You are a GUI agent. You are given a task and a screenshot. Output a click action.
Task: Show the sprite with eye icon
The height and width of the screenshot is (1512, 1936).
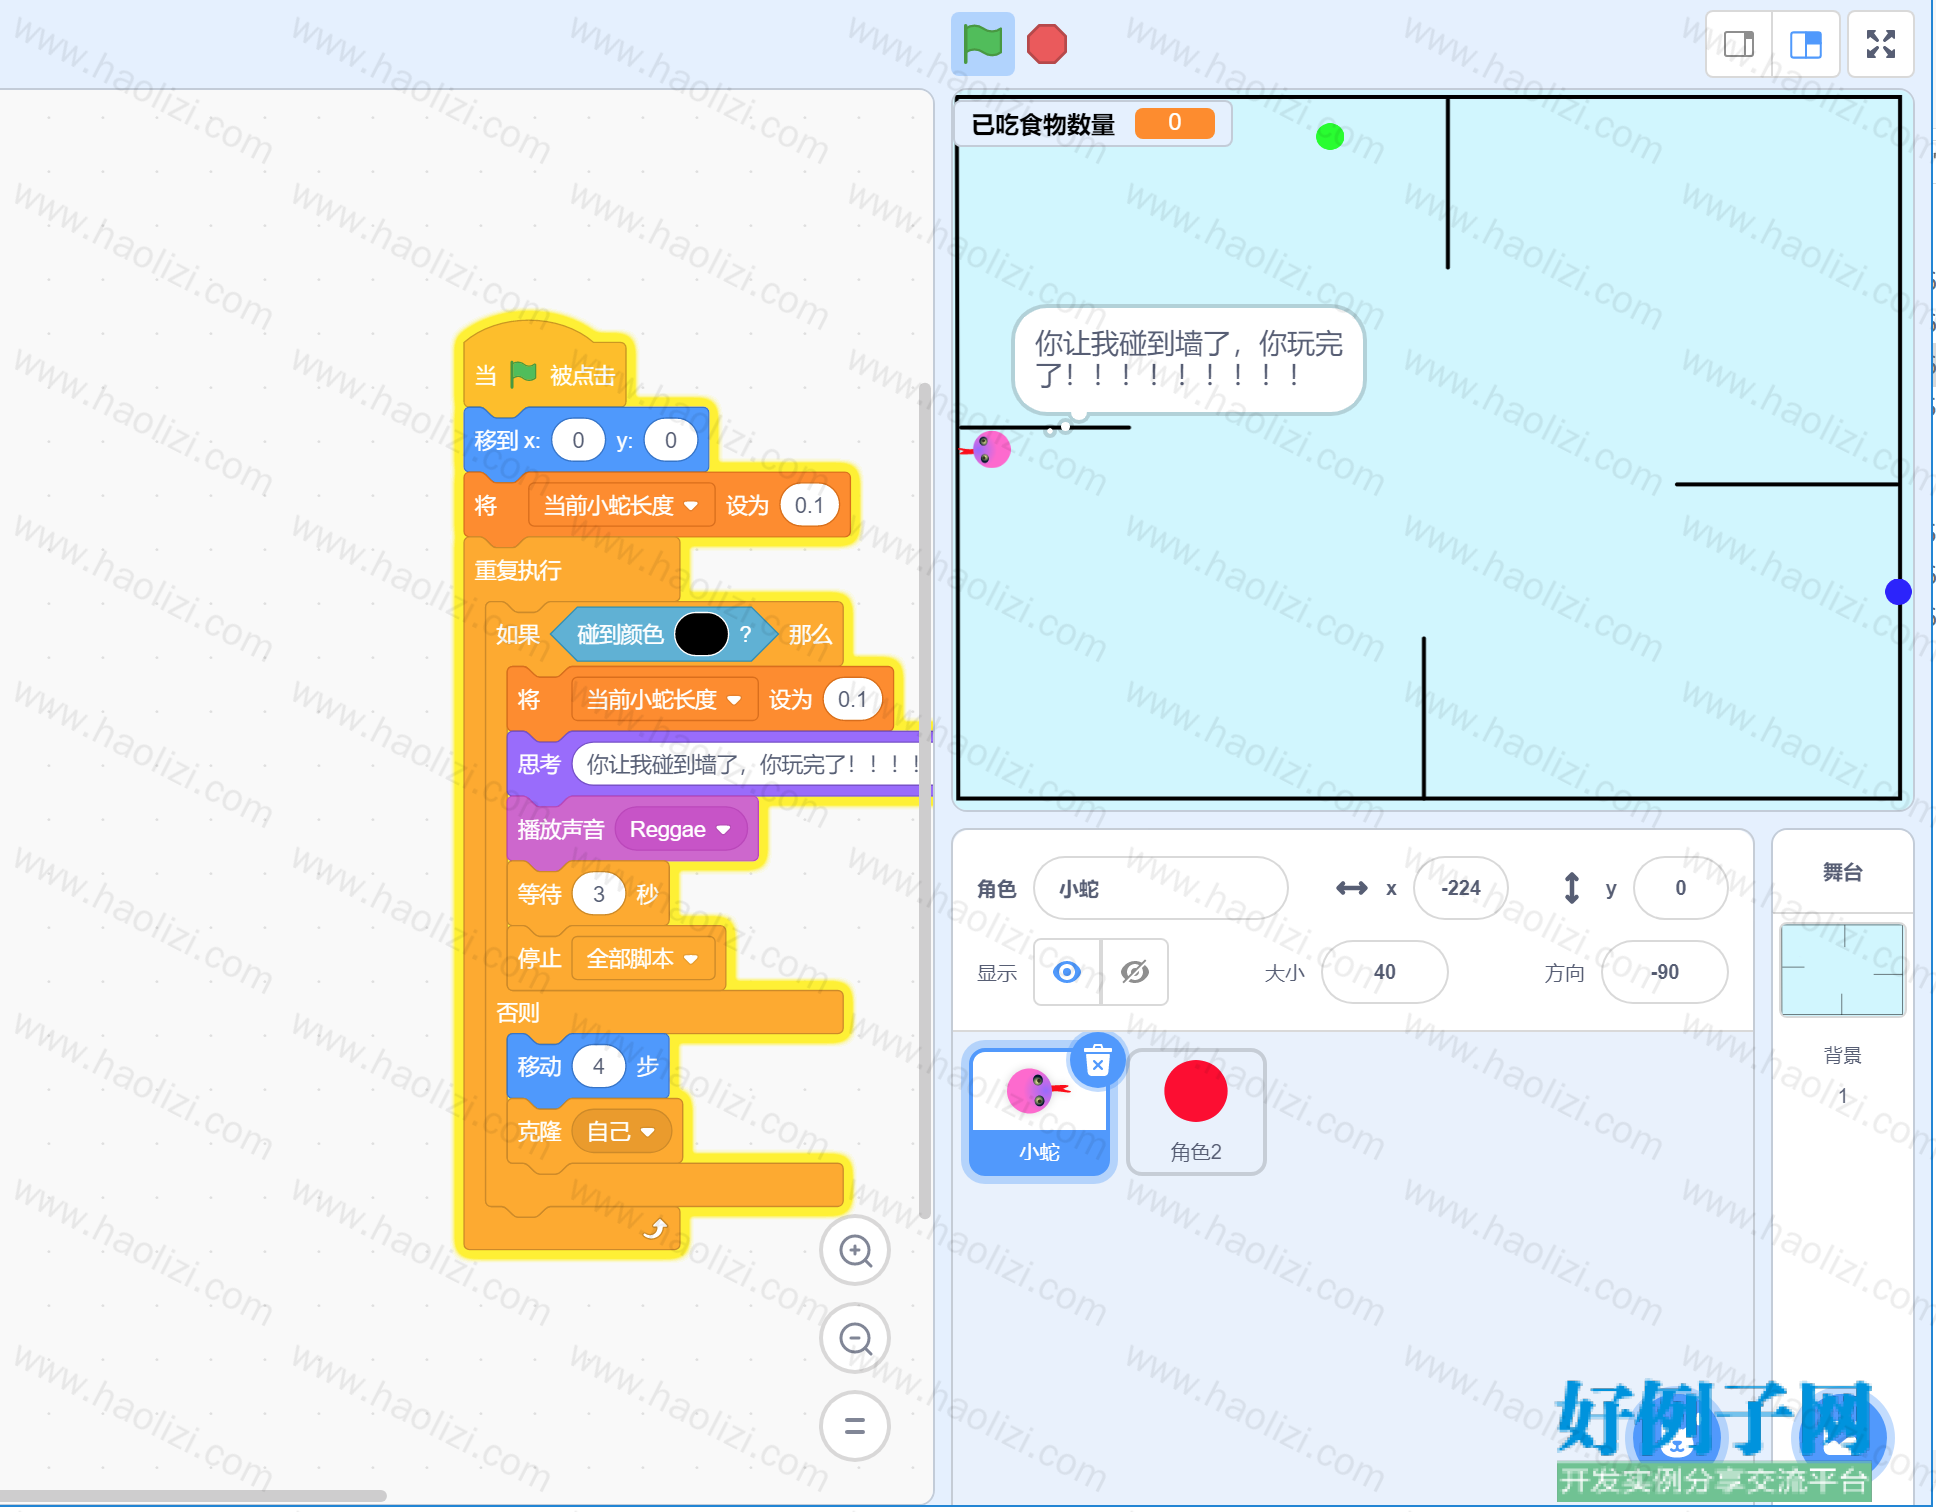click(1067, 972)
